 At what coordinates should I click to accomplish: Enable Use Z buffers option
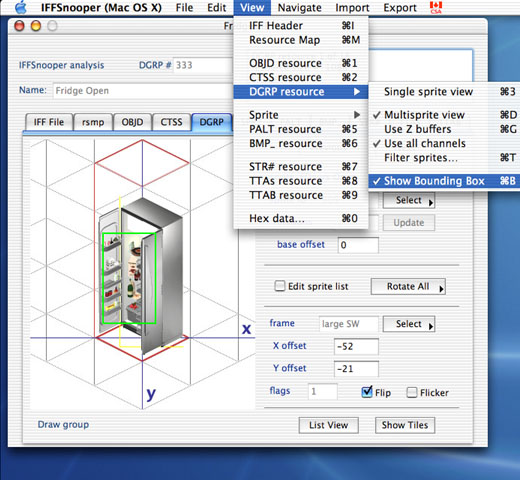click(x=444, y=129)
